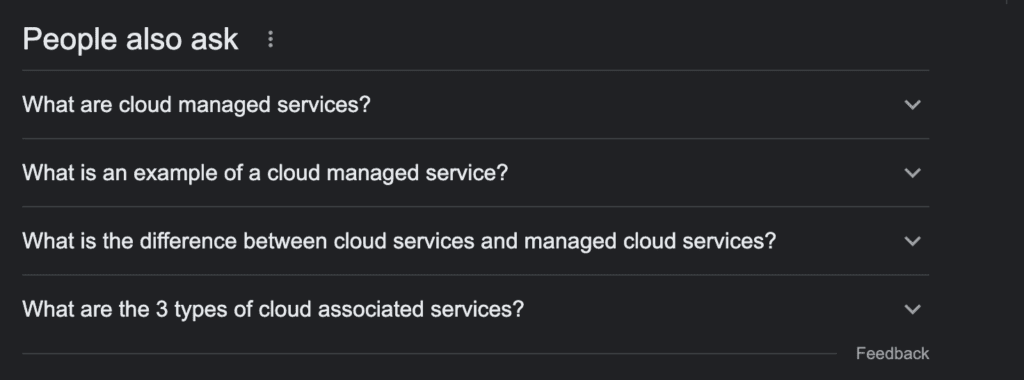Toggle the first People also ask row open
The height and width of the screenshot is (380, 1024).
(475, 104)
